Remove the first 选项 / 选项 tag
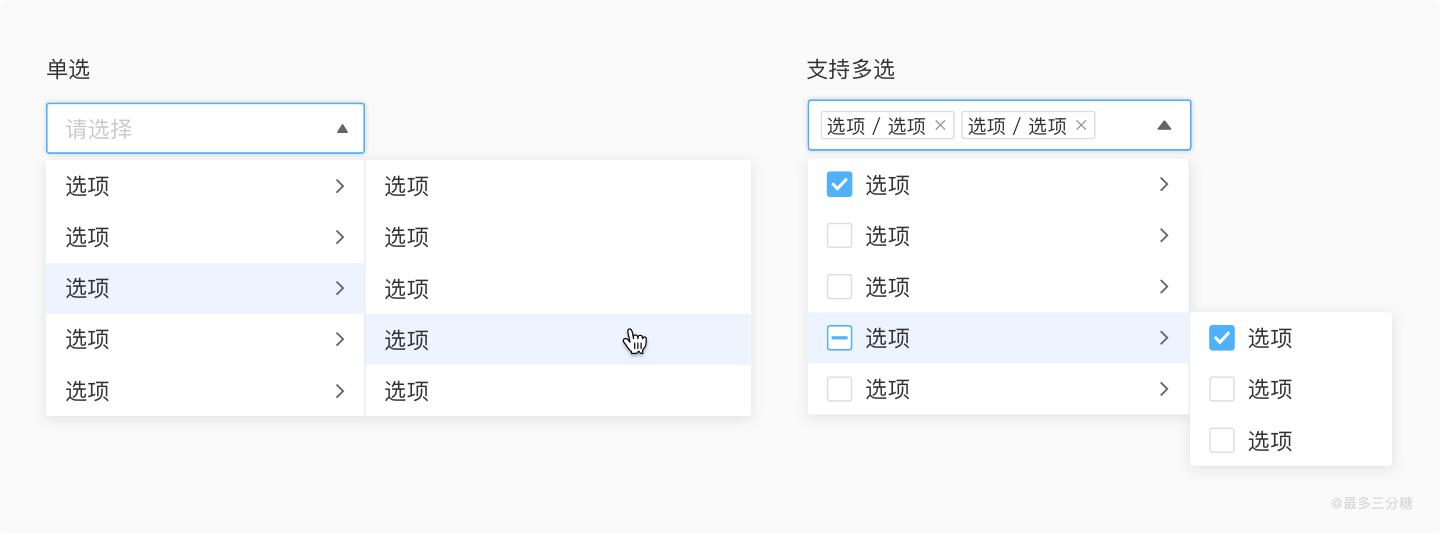This screenshot has height=533, width=1440. [x=940, y=126]
